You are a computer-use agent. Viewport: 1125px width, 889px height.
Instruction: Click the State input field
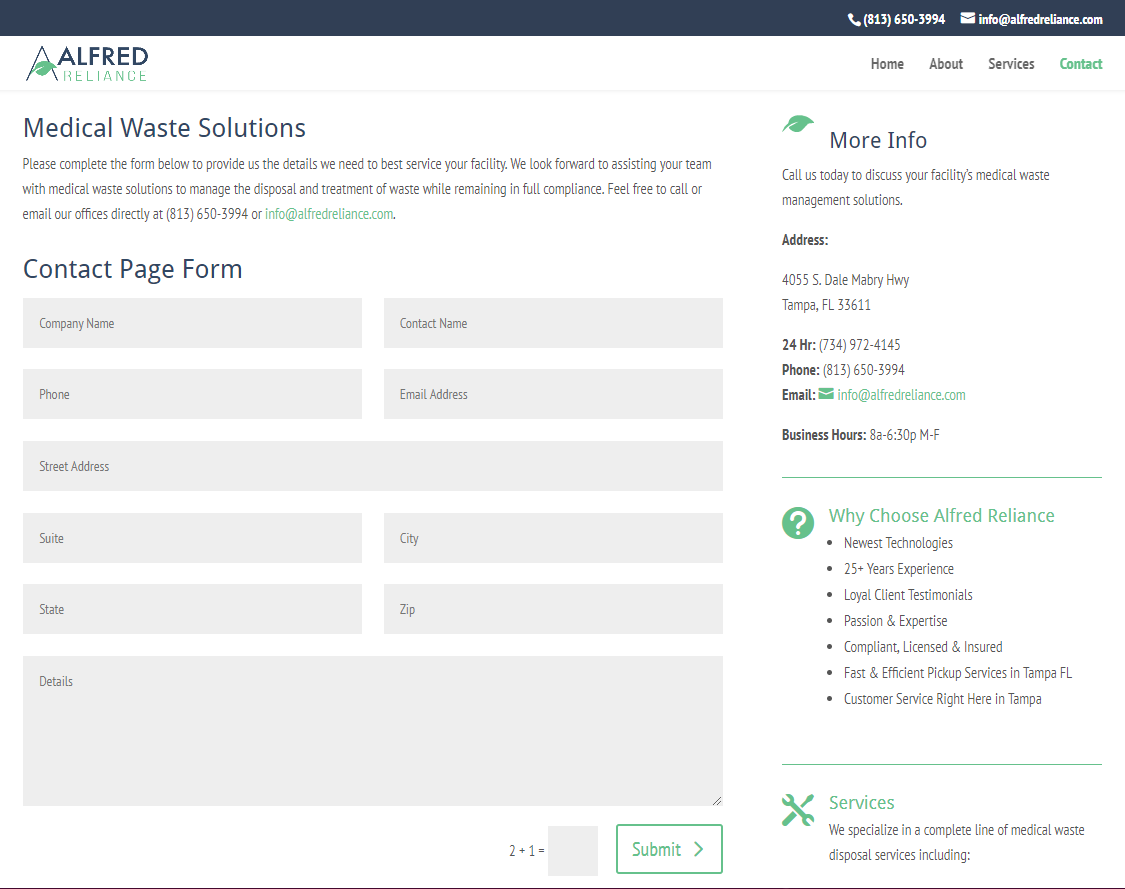point(192,609)
